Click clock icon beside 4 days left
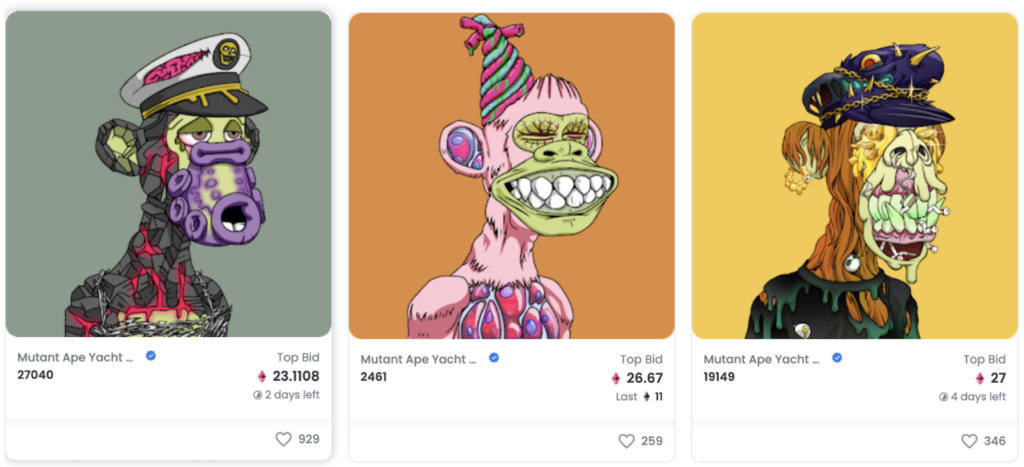This screenshot has width=1024, height=467. click(x=943, y=396)
